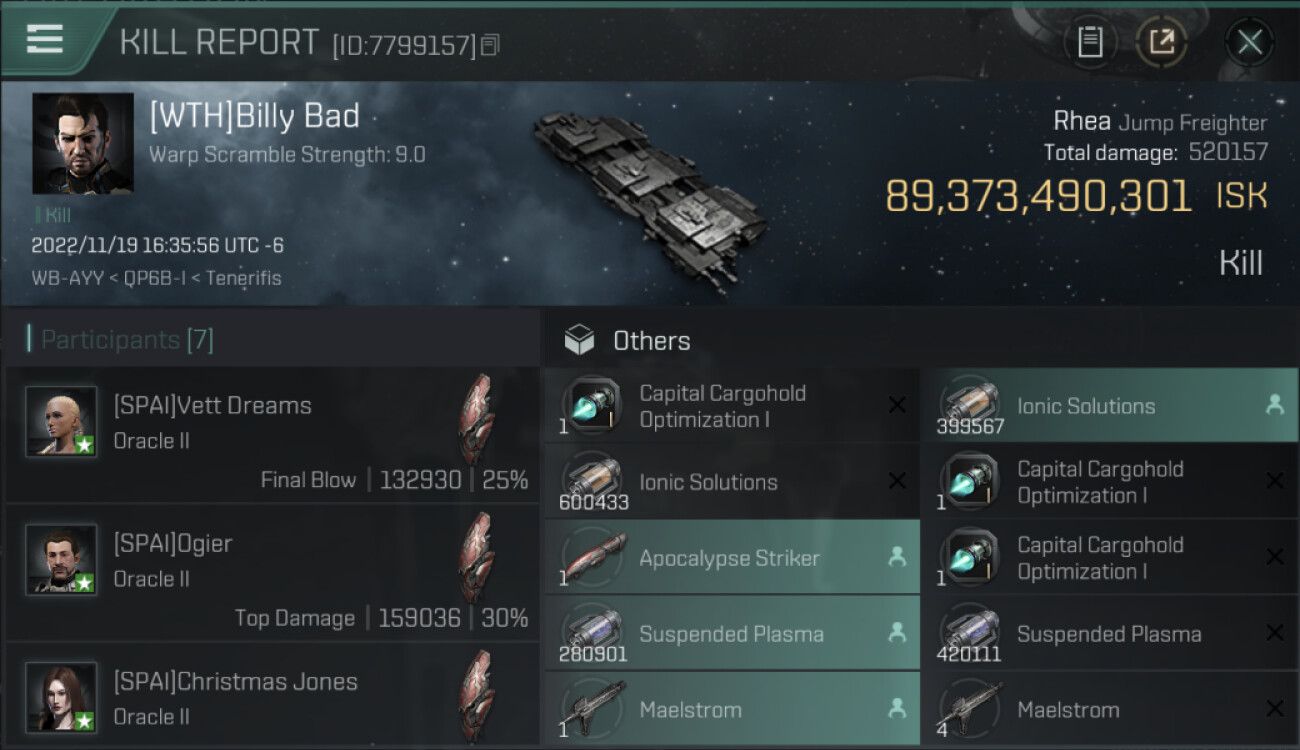Select Christmas Jones' portrait
This screenshot has height=750, width=1300.
tap(61, 697)
